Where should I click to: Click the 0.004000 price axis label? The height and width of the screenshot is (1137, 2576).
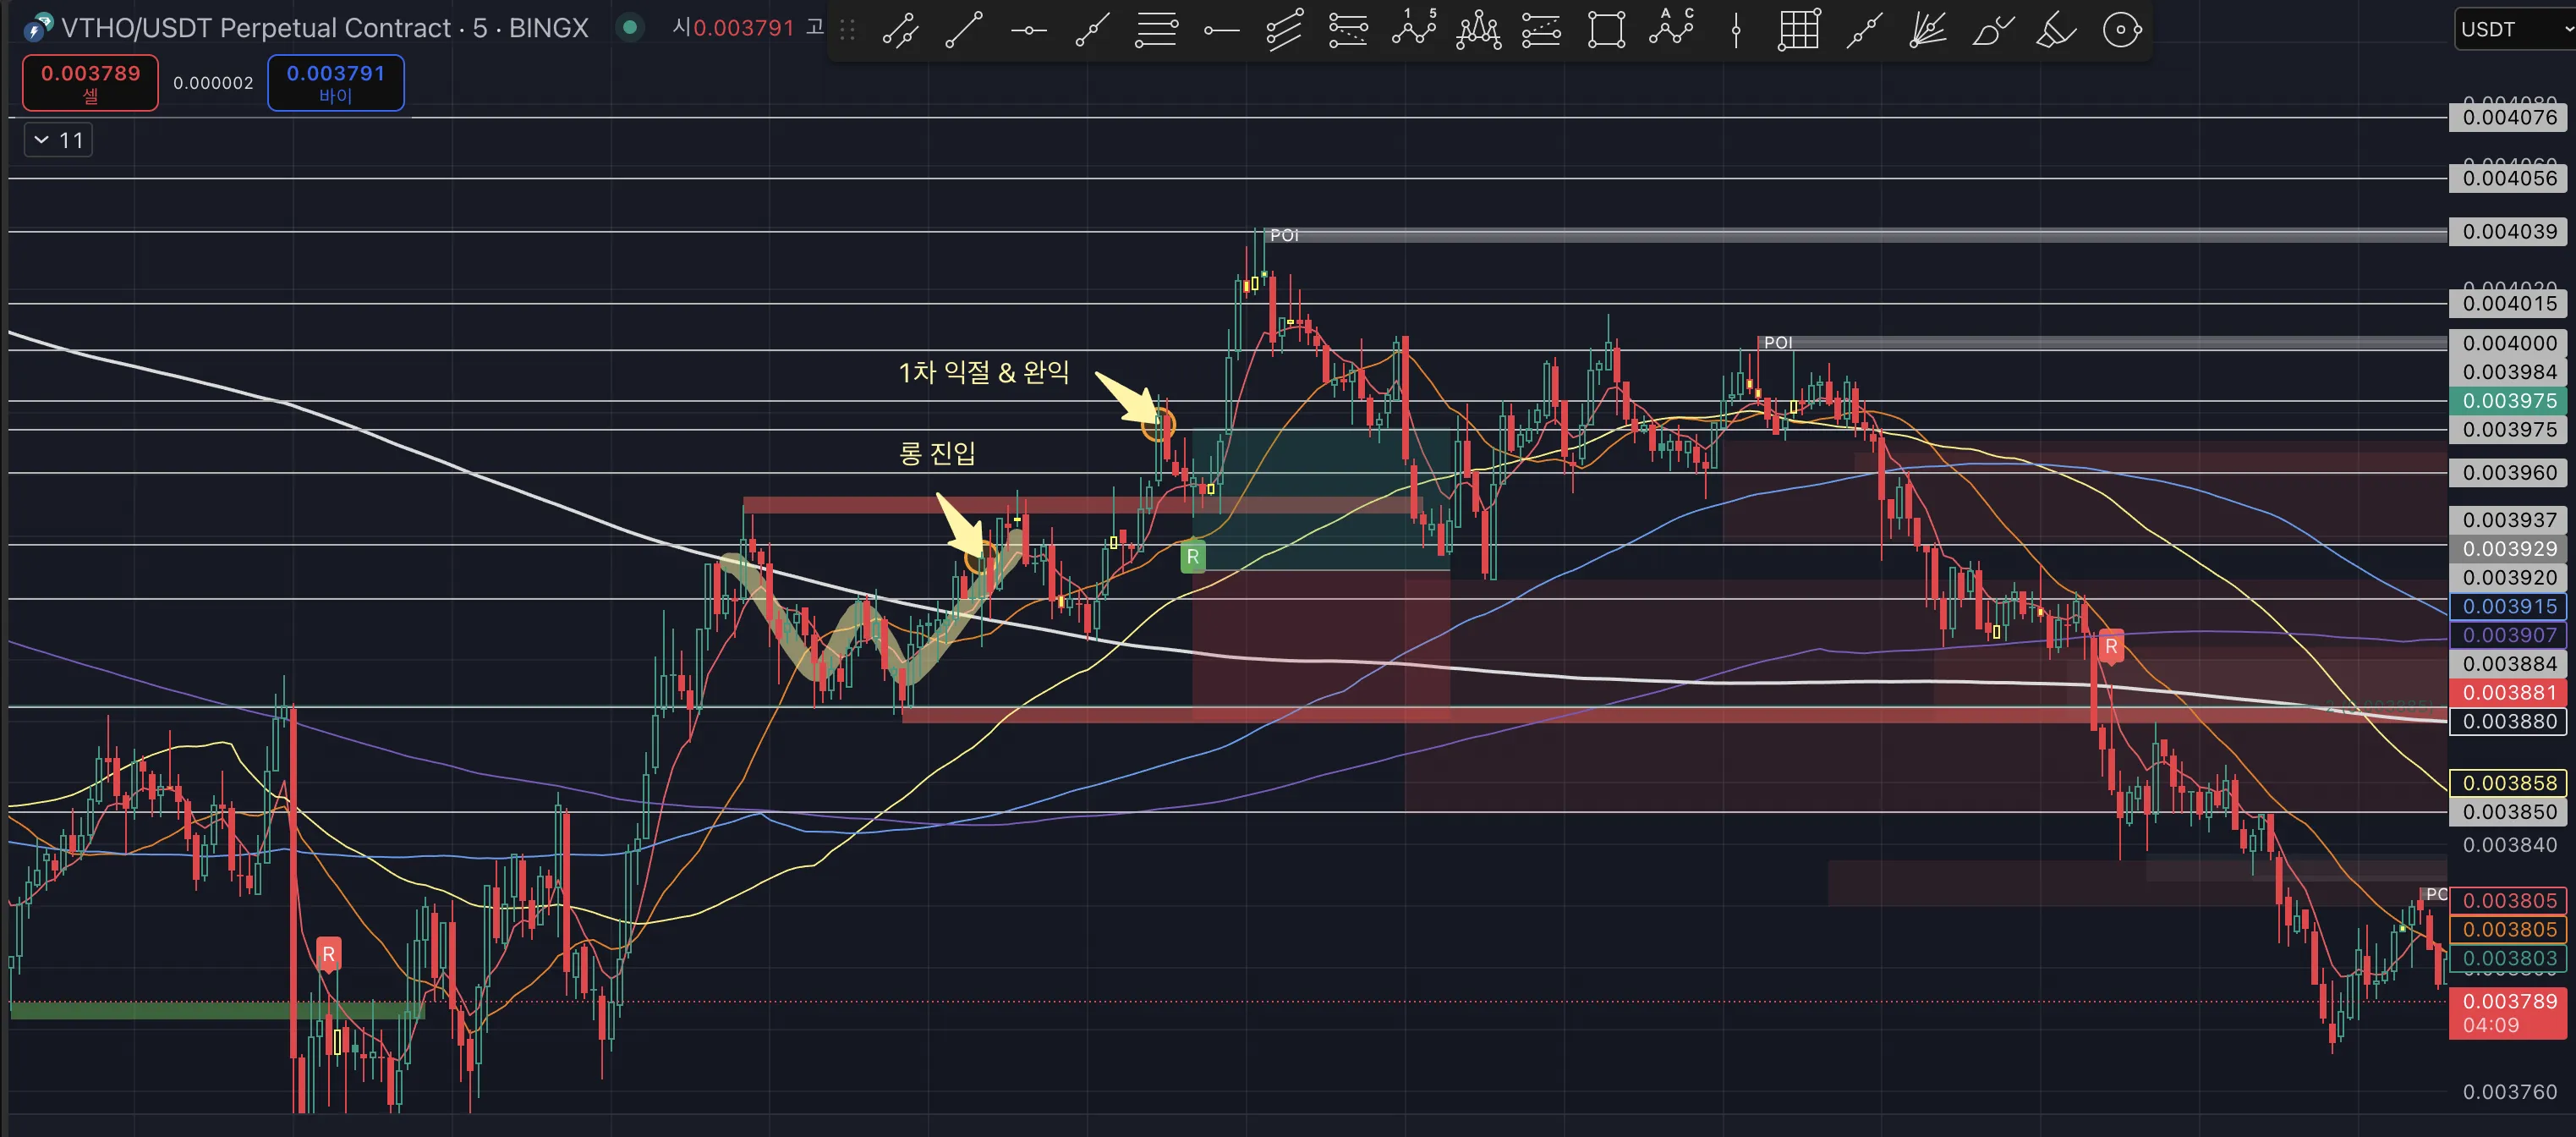point(2508,343)
